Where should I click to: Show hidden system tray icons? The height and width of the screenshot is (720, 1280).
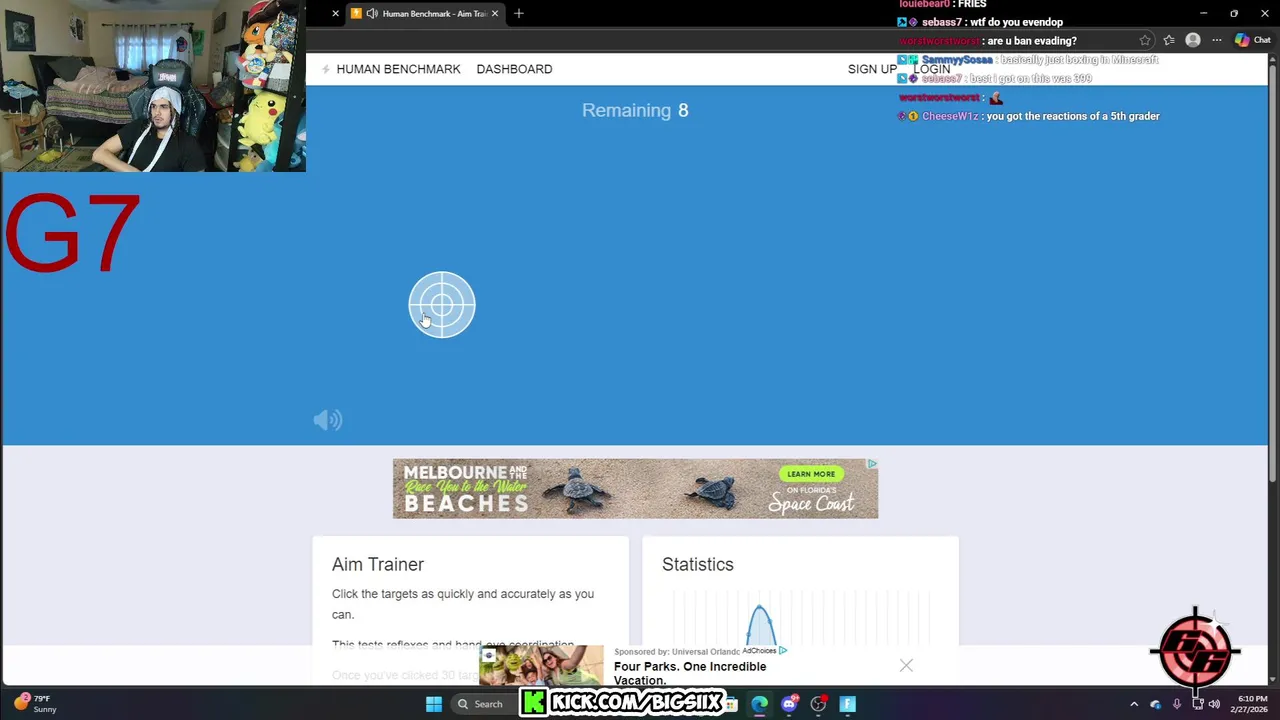tap(1134, 704)
